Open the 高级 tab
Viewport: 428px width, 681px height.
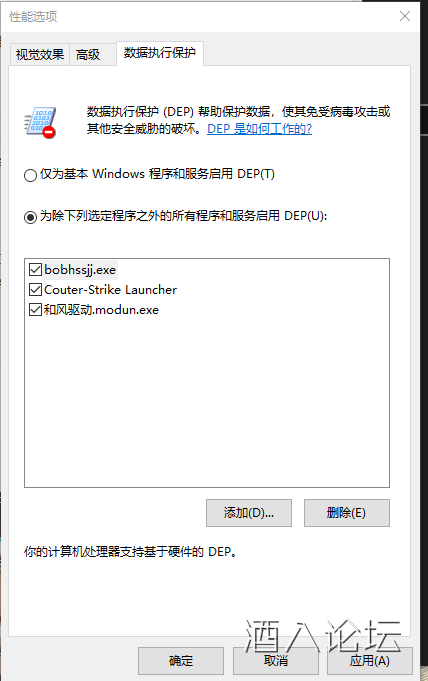point(88,54)
